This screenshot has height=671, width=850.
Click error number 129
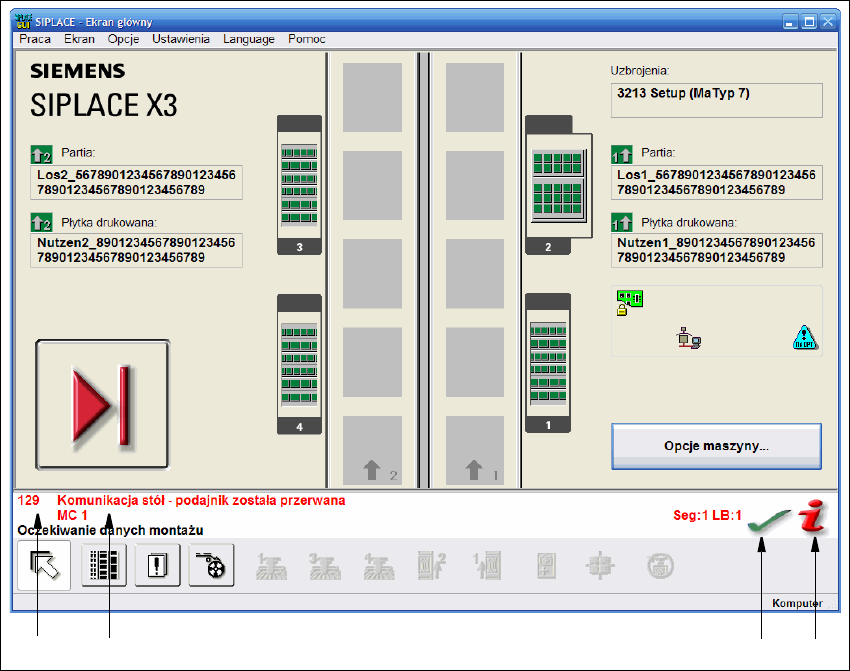pos(28,500)
